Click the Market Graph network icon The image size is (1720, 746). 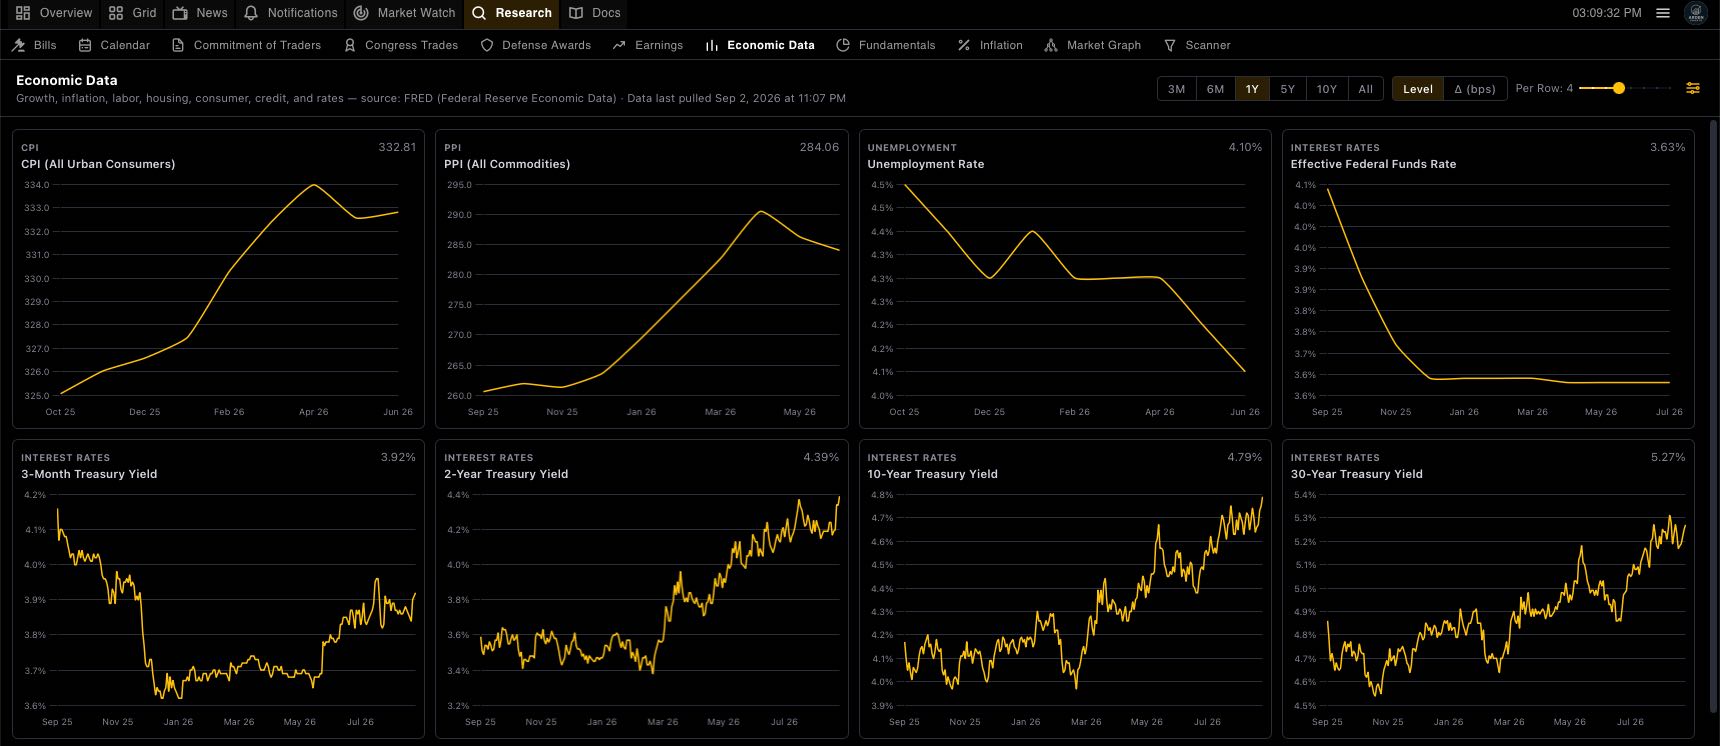[x=1051, y=45]
